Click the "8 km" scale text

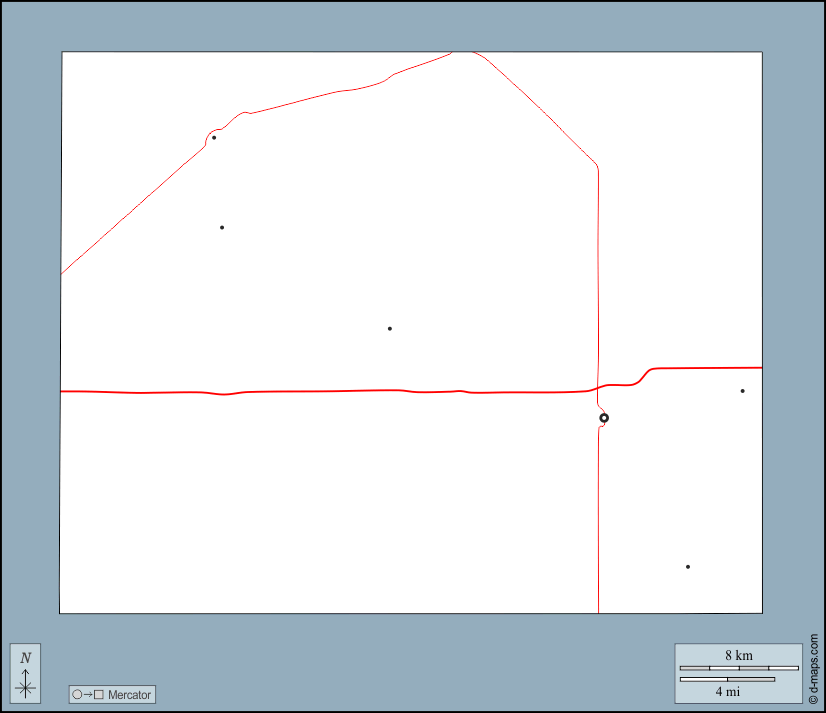[x=738, y=656]
